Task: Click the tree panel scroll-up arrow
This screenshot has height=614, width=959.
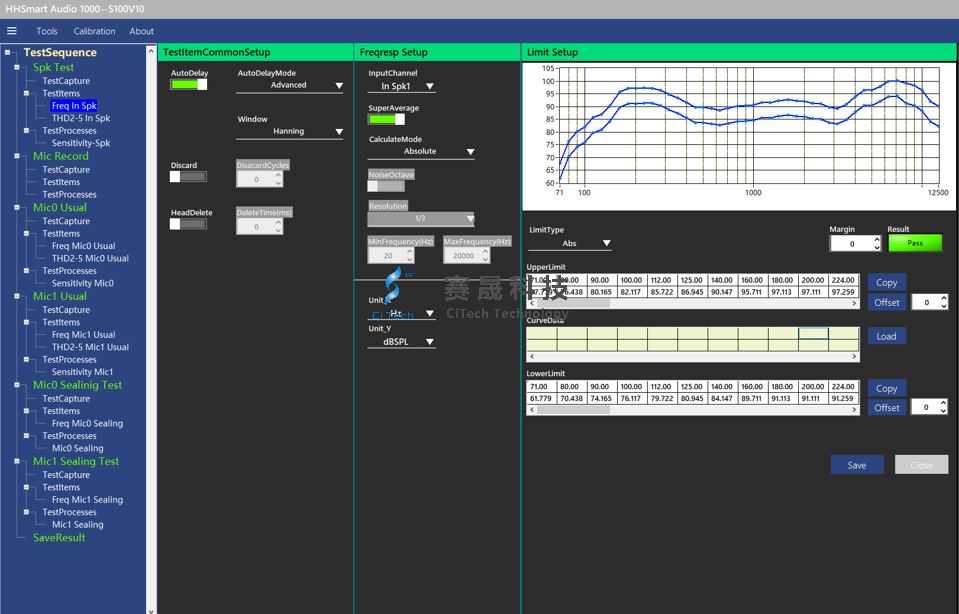Action: pos(151,53)
